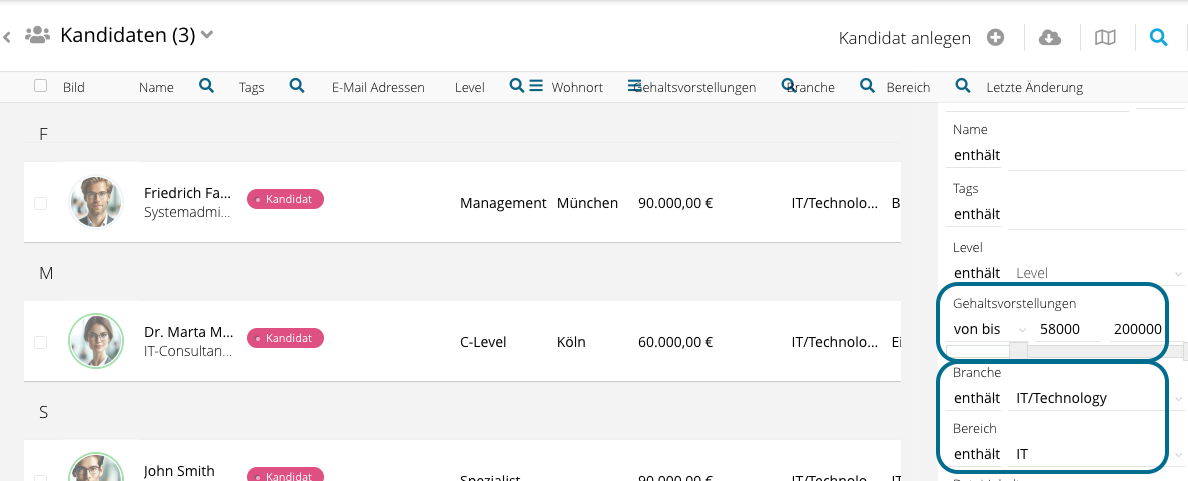Click the 200000 maximum salary field
This screenshot has width=1188, height=481.
pyautogui.click(x=1137, y=330)
